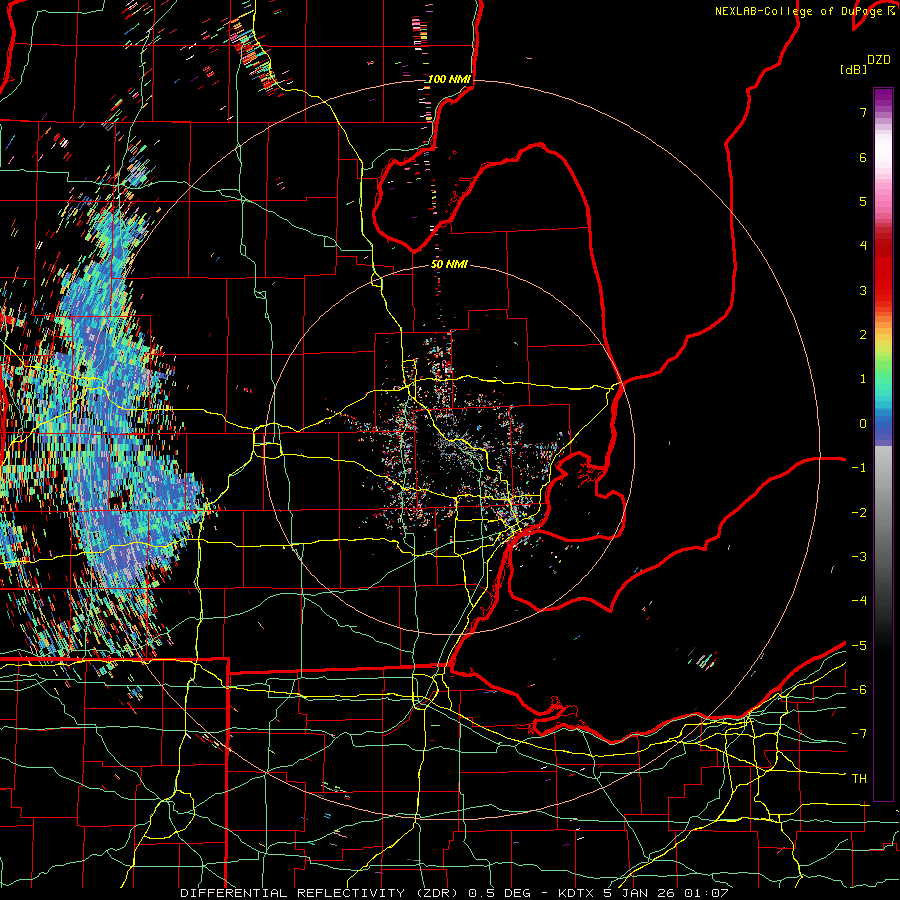This screenshot has height=900, width=900.
Task: Click the ZDR product caption at the bottom
Action: (x=454, y=893)
